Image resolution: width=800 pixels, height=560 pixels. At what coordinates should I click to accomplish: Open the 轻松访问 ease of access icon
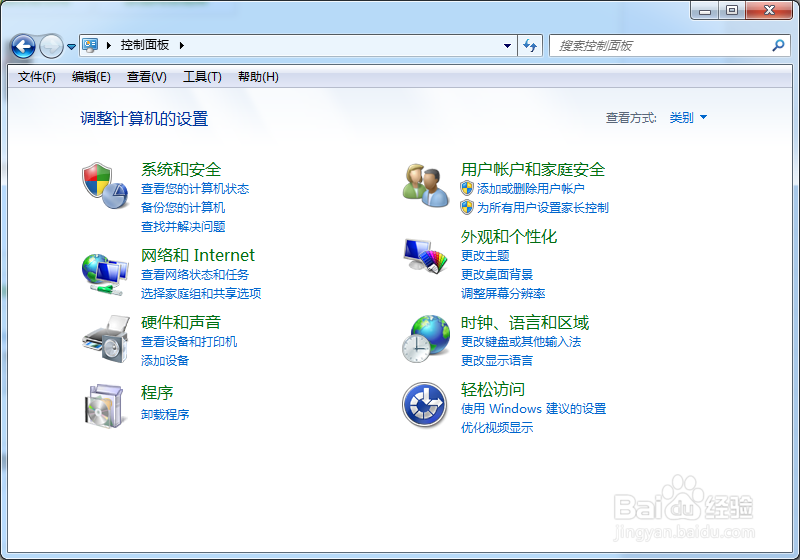pyautogui.click(x=424, y=405)
